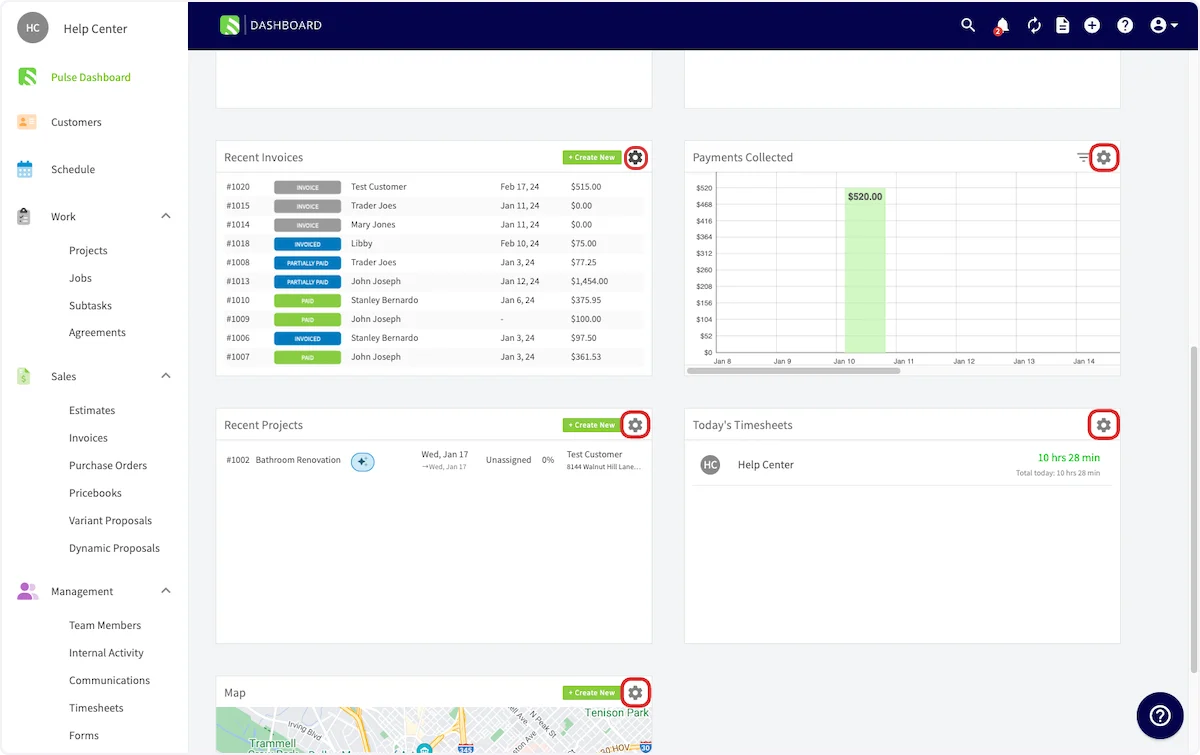1200x755 pixels.
Task: Click the plus quick-add icon
Action: tap(1092, 25)
